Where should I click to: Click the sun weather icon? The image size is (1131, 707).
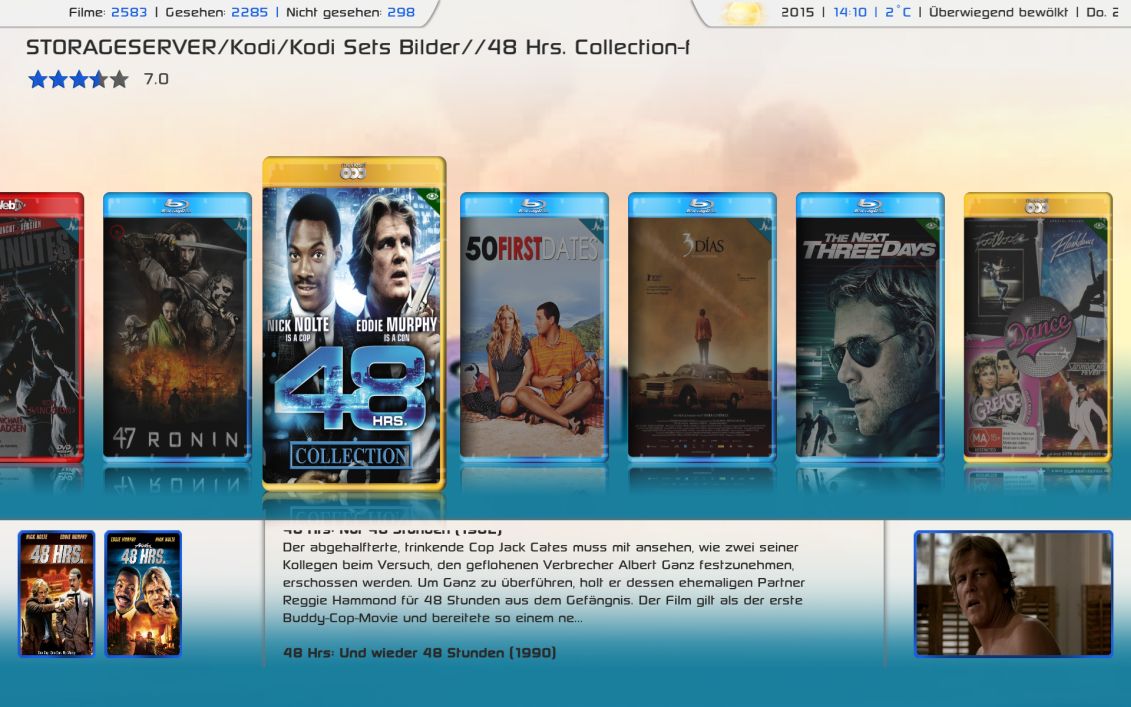tap(743, 13)
